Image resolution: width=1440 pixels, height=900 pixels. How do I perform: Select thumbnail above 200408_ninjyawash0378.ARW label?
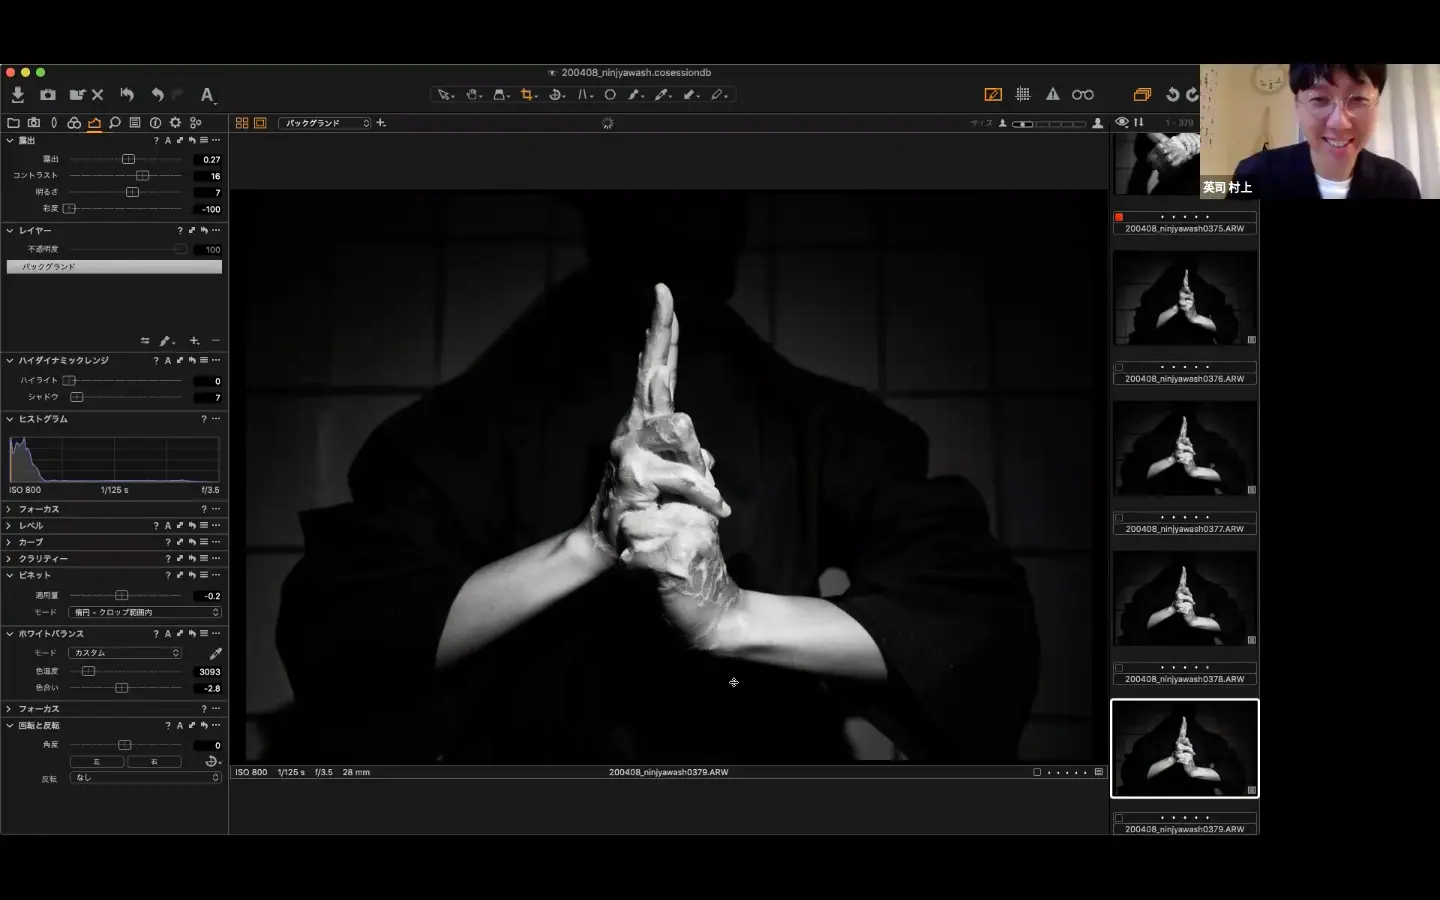click(x=1185, y=598)
